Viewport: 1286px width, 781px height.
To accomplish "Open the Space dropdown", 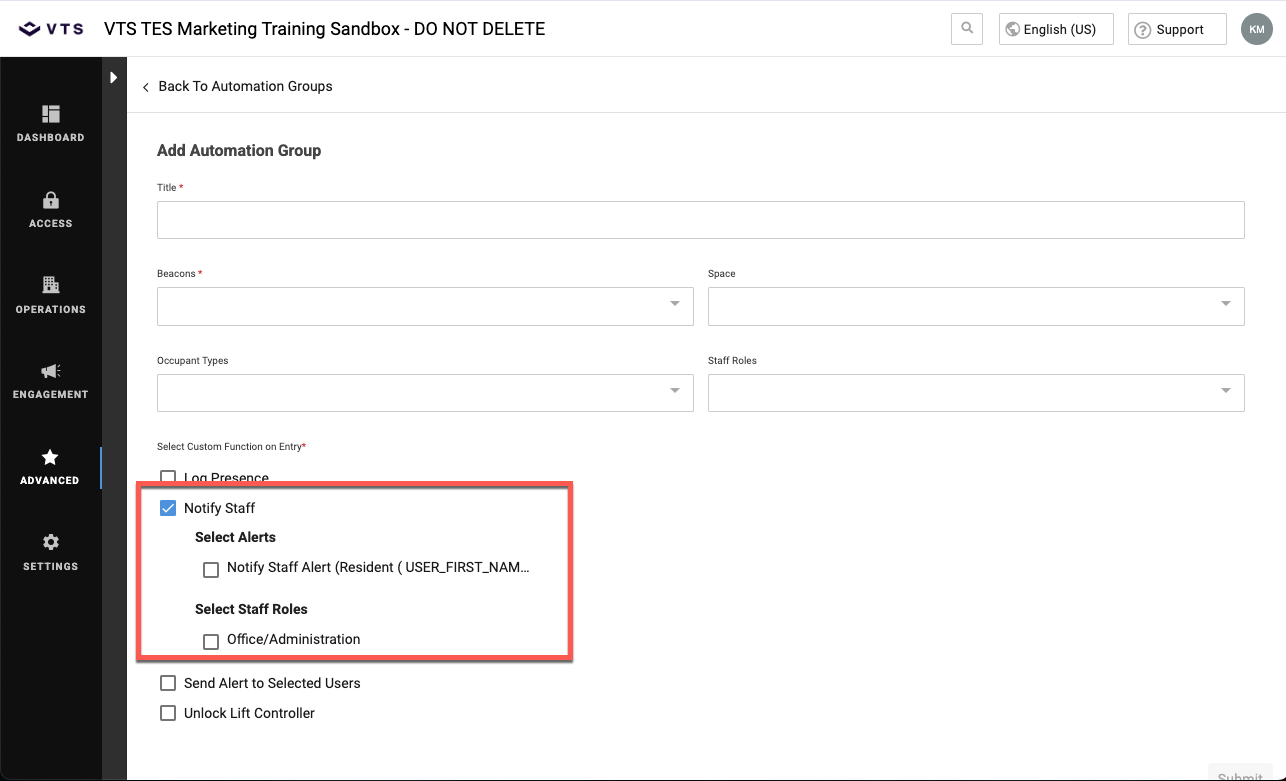I will [x=976, y=306].
